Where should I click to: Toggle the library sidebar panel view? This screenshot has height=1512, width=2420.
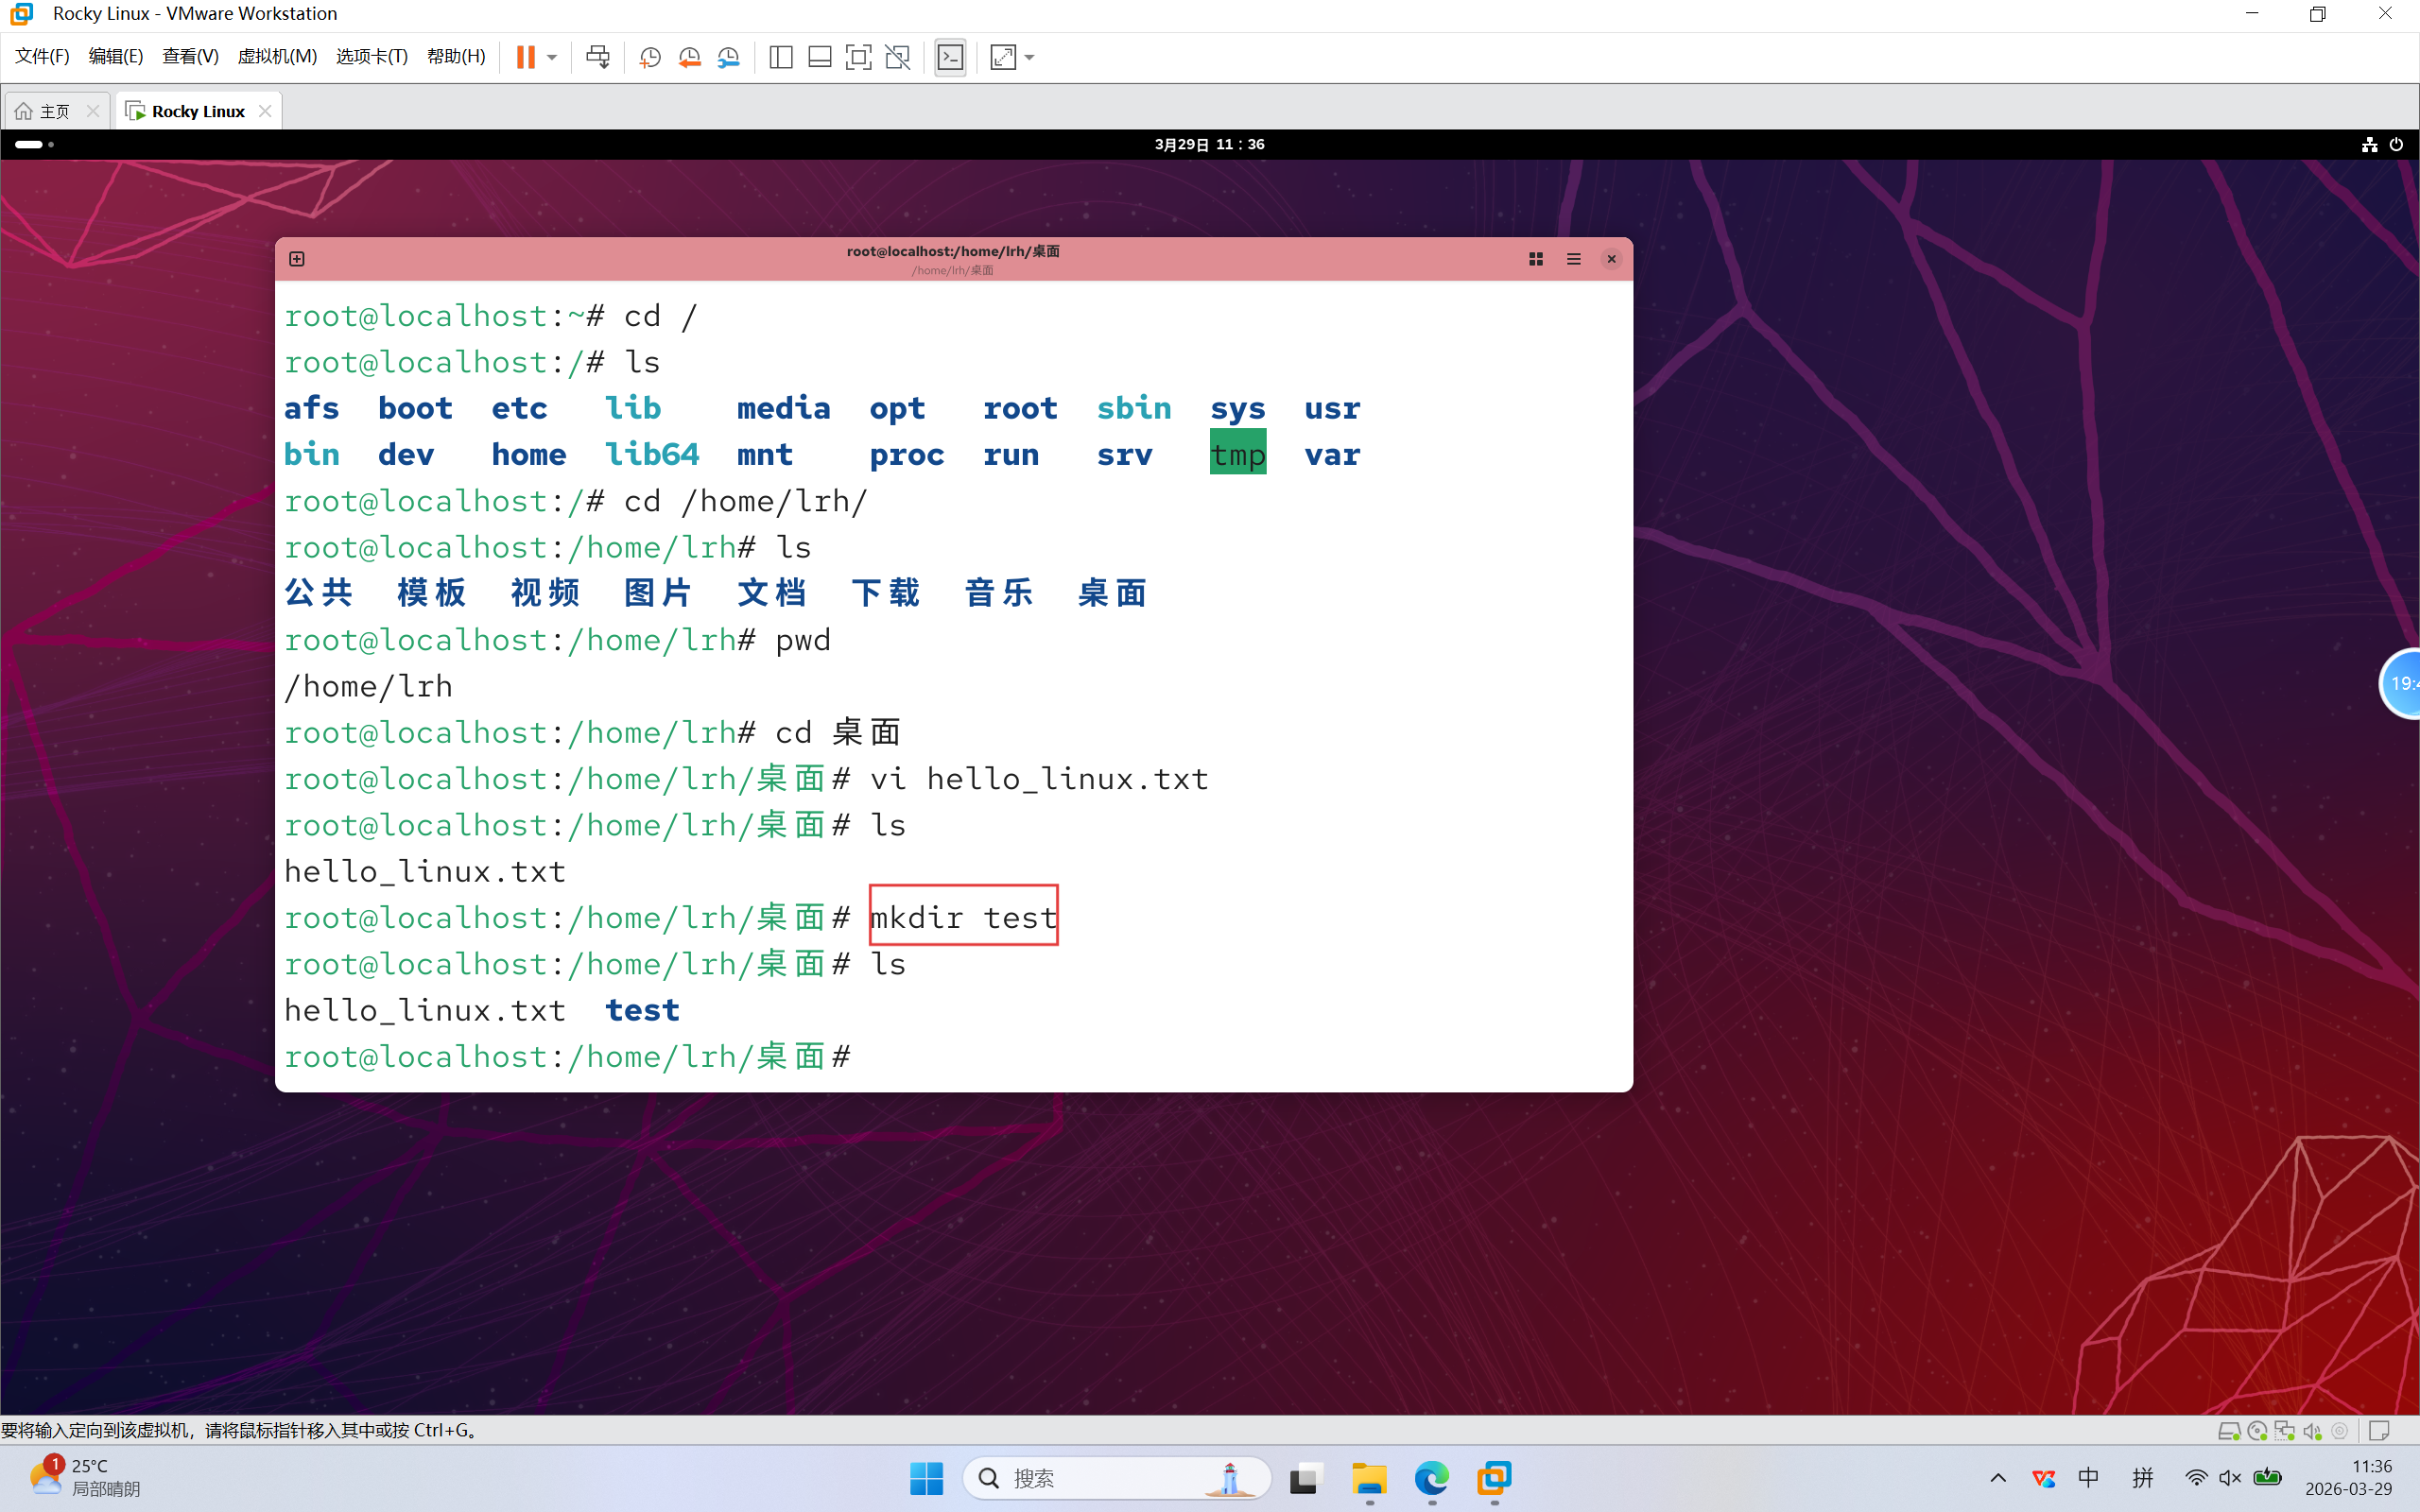(x=781, y=57)
